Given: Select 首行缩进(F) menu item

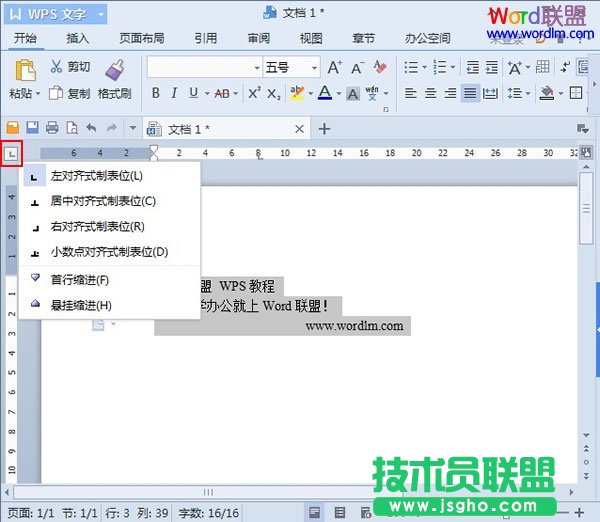Looking at the screenshot, I should (111, 280).
